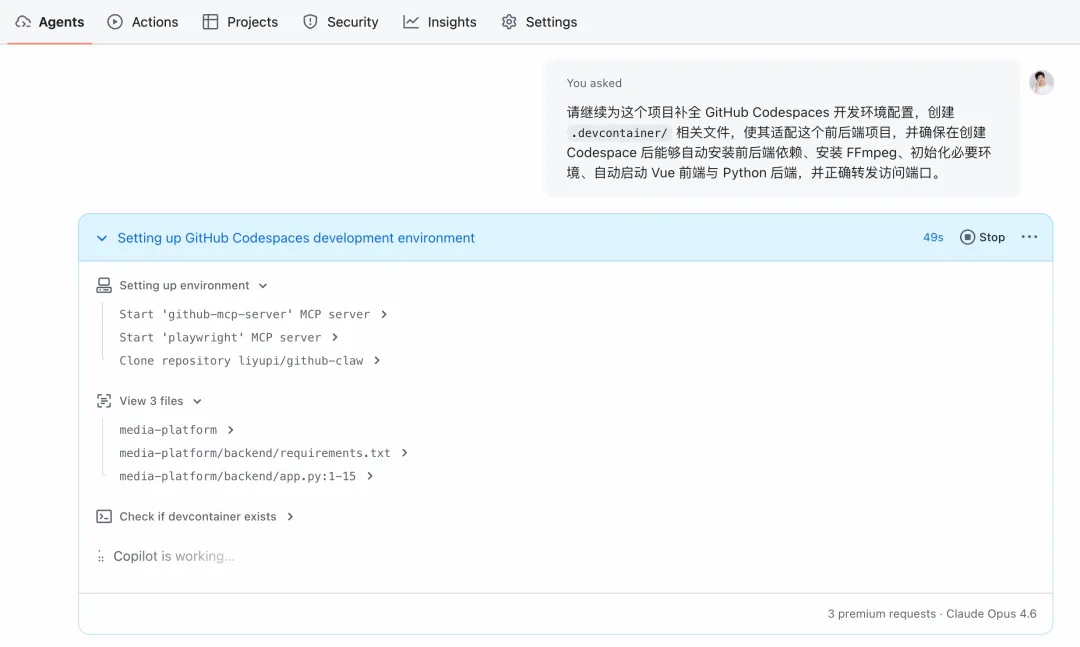Expand the Check if devcontainer exists step

click(x=290, y=517)
